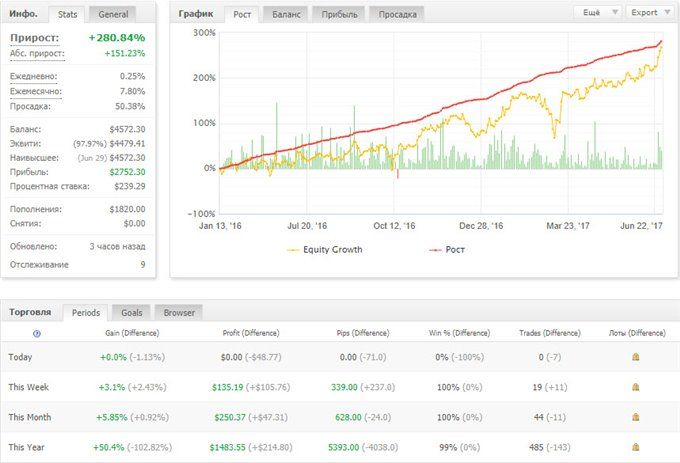
Task: Click the help question mark icon
Action: (x=37, y=334)
